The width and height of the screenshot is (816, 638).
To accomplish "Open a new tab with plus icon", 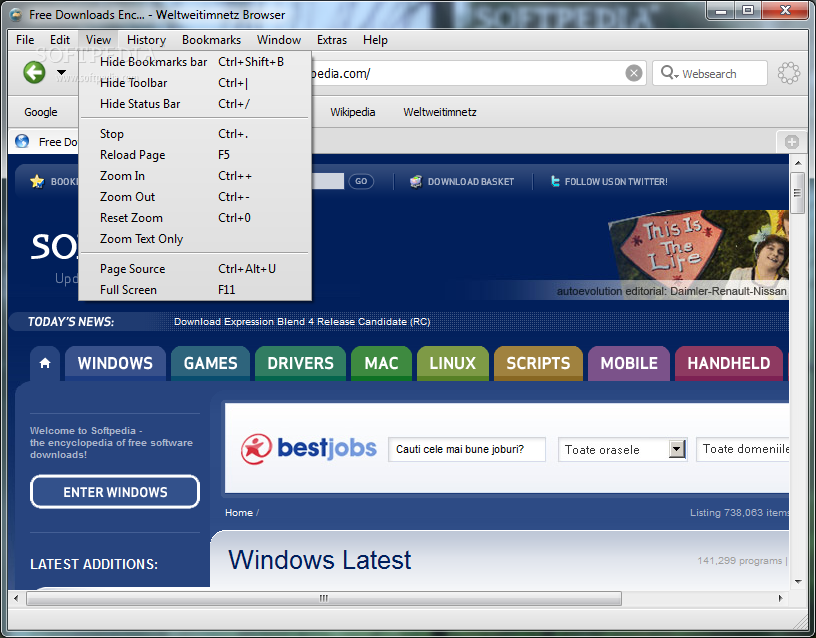I will click(x=792, y=142).
